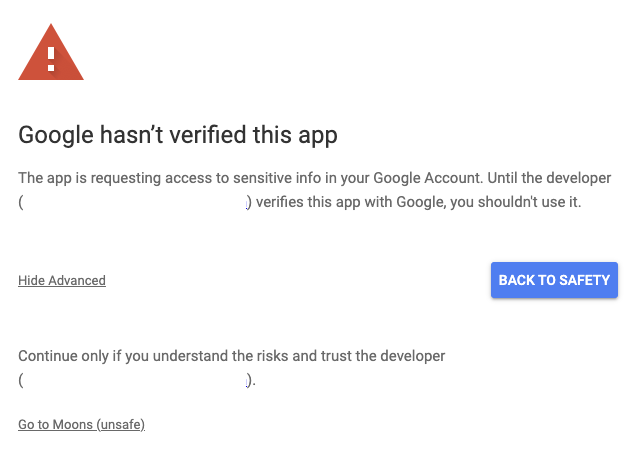Click the word "Hide" in the Hide Advanced link
This screenshot has height=452, width=633.
tap(31, 280)
